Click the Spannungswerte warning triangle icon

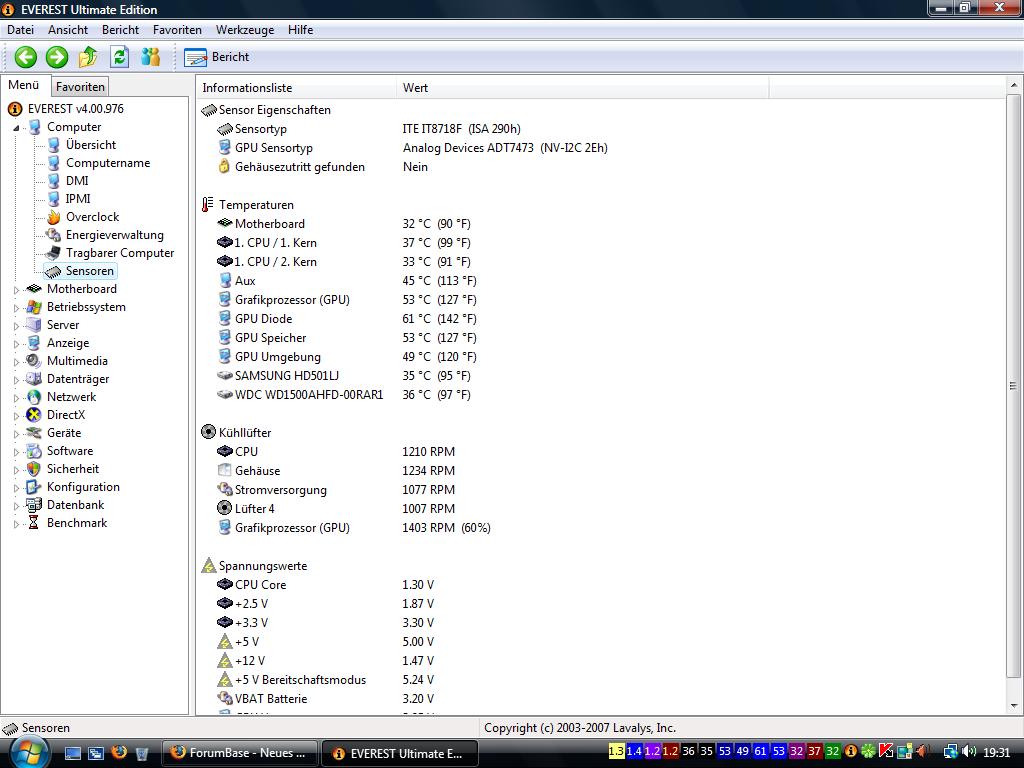tap(208, 566)
